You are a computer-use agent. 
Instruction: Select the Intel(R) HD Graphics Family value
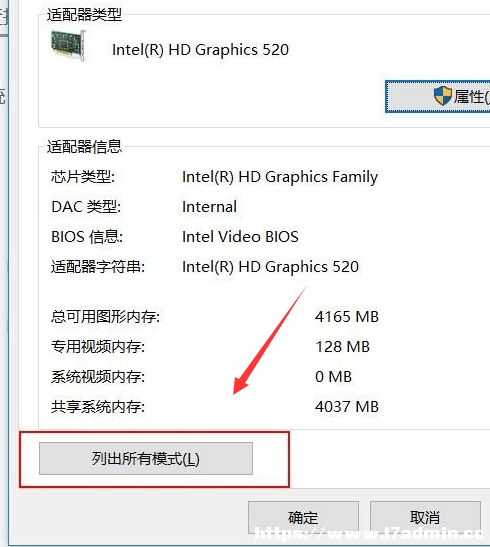point(280,177)
